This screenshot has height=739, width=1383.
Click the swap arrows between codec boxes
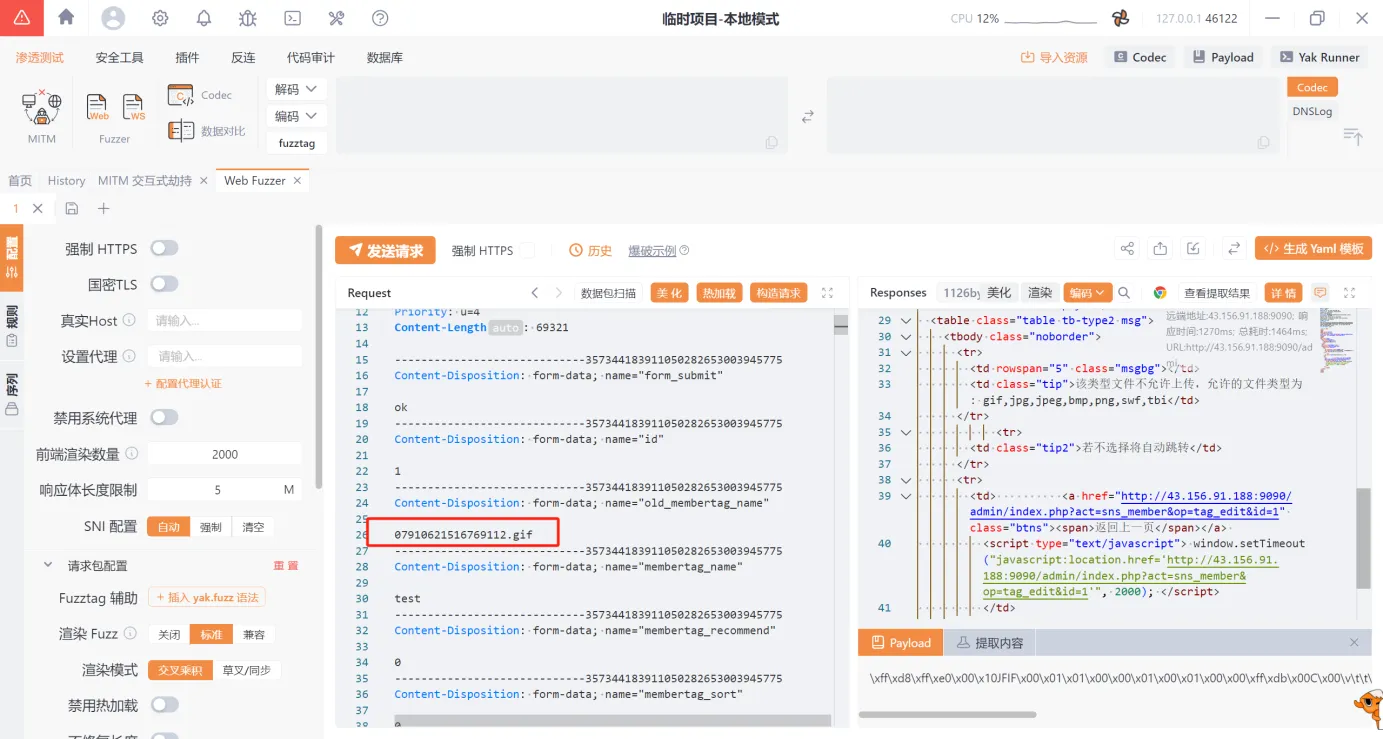pos(807,117)
